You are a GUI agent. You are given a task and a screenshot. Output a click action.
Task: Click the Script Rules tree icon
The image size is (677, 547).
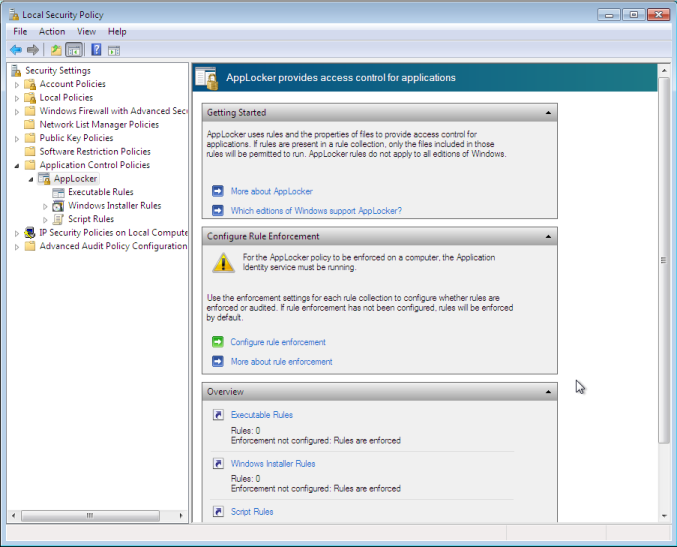coord(58,219)
